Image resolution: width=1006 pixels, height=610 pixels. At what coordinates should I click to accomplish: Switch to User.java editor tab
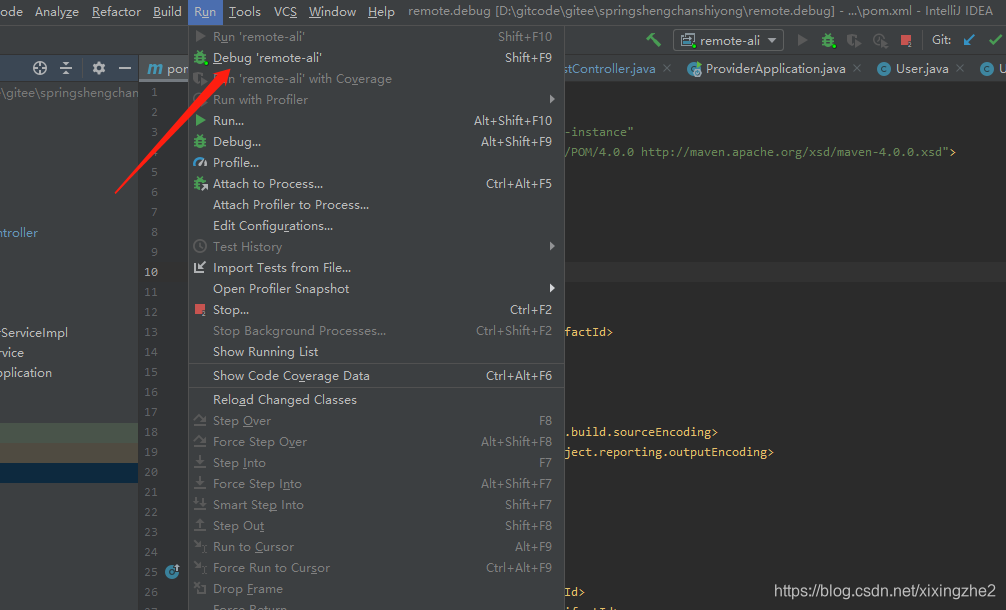pos(921,69)
